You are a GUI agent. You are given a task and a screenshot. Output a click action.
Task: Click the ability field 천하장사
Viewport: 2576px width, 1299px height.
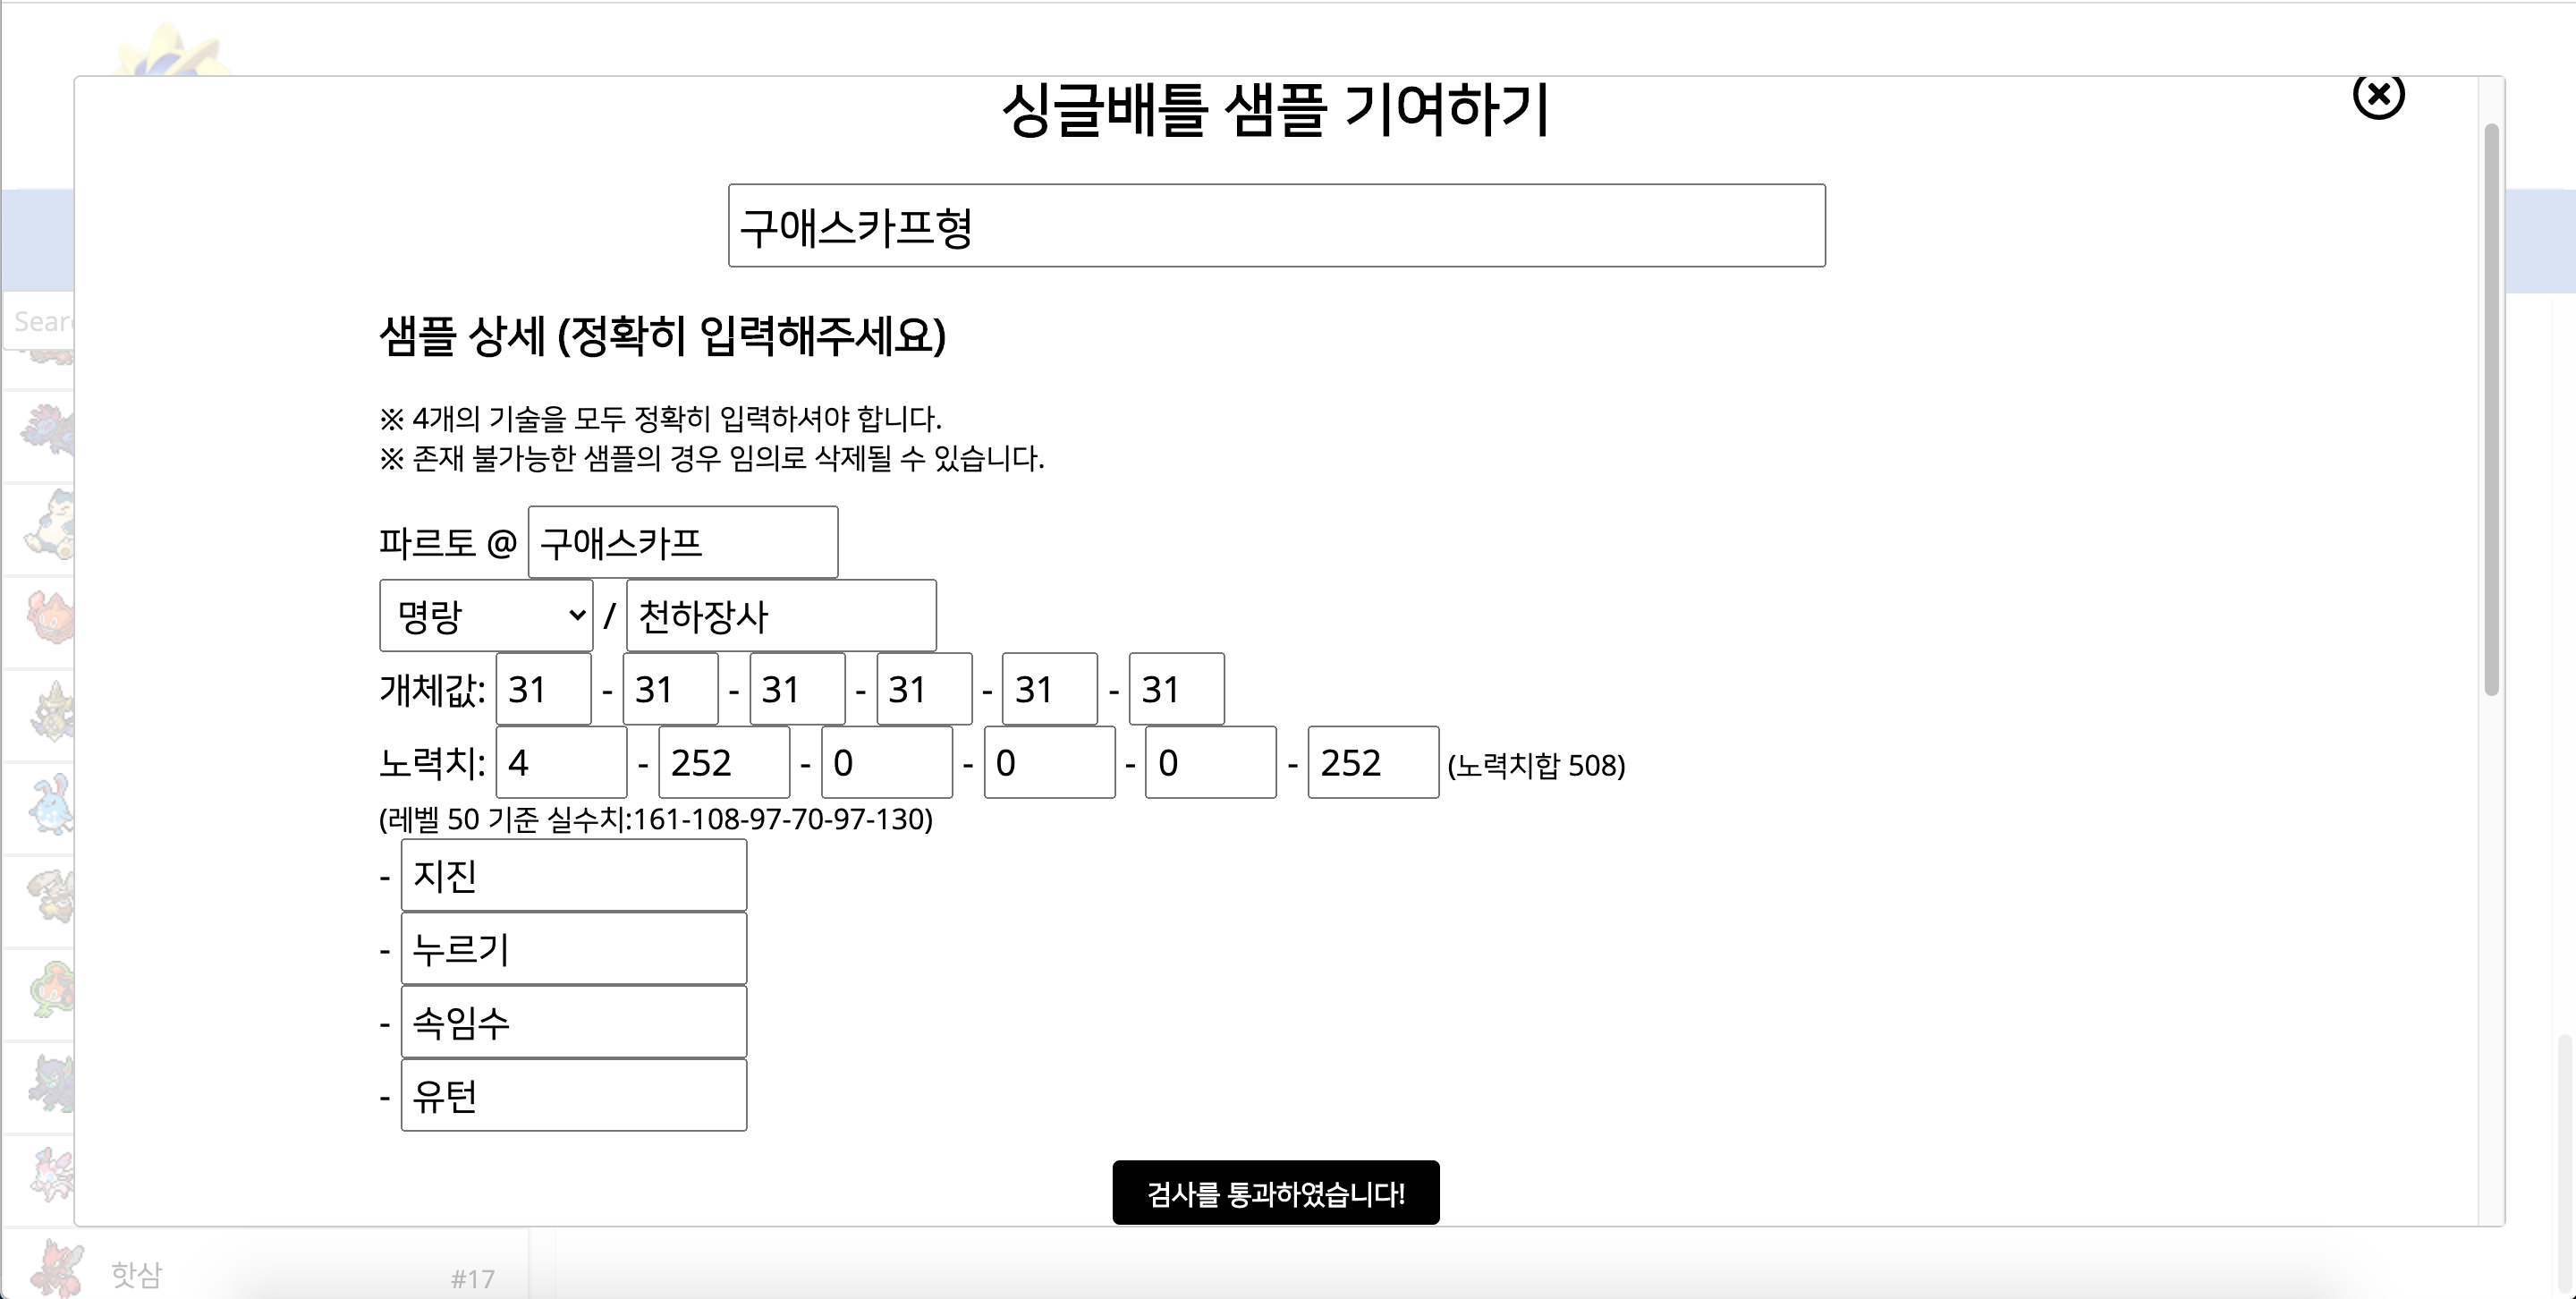pyautogui.click(x=780, y=615)
